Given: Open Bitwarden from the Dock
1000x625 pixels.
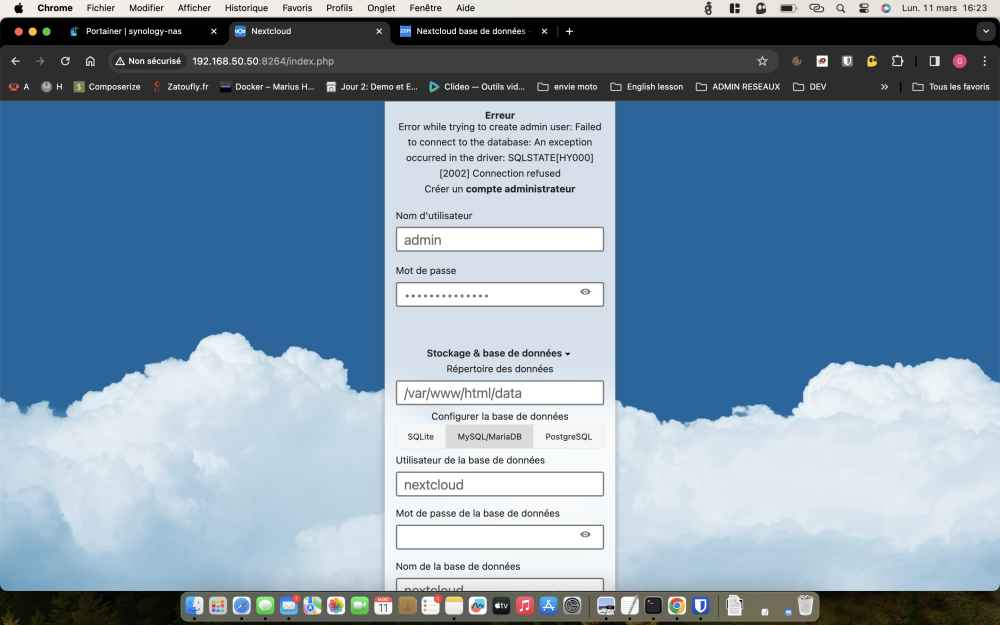Looking at the screenshot, I should pos(700,605).
